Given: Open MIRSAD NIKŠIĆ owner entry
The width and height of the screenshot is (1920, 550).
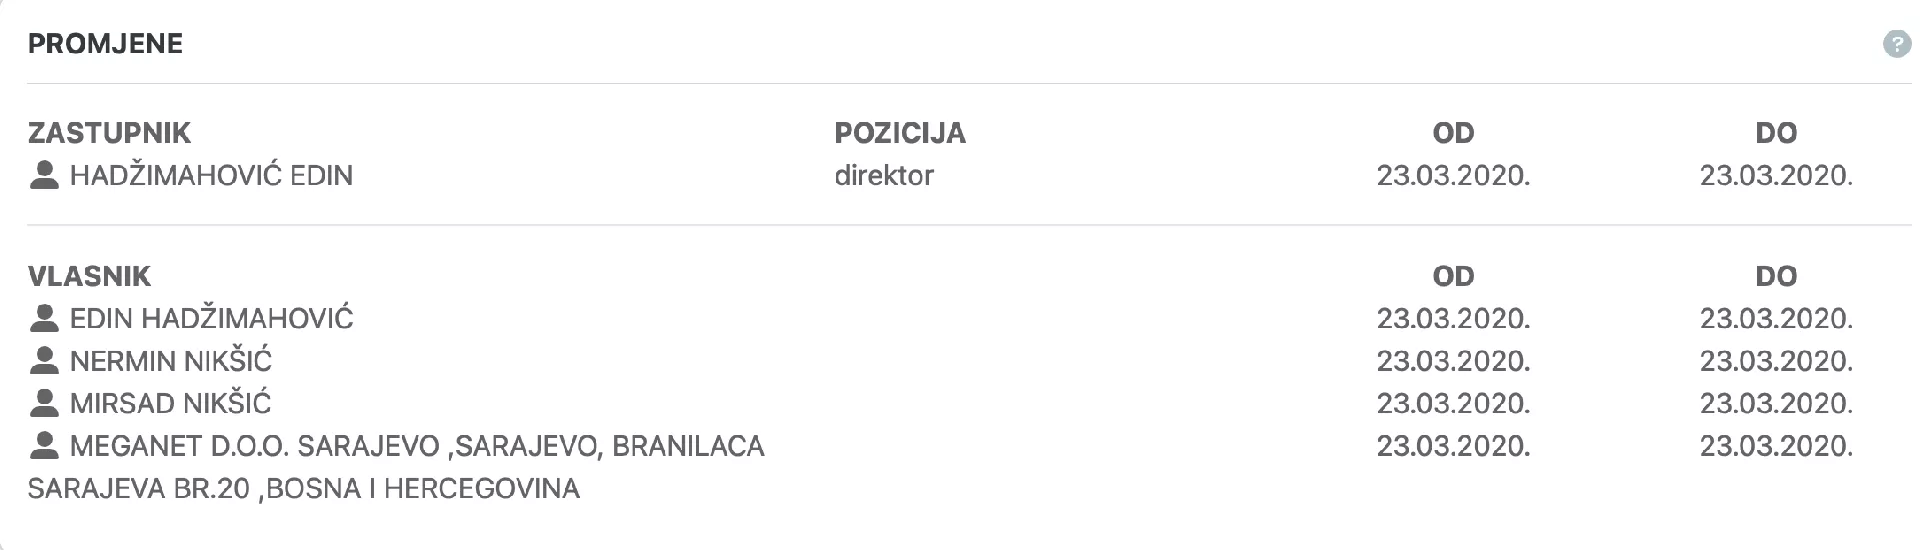Looking at the screenshot, I should pyautogui.click(x=171, y=404).
